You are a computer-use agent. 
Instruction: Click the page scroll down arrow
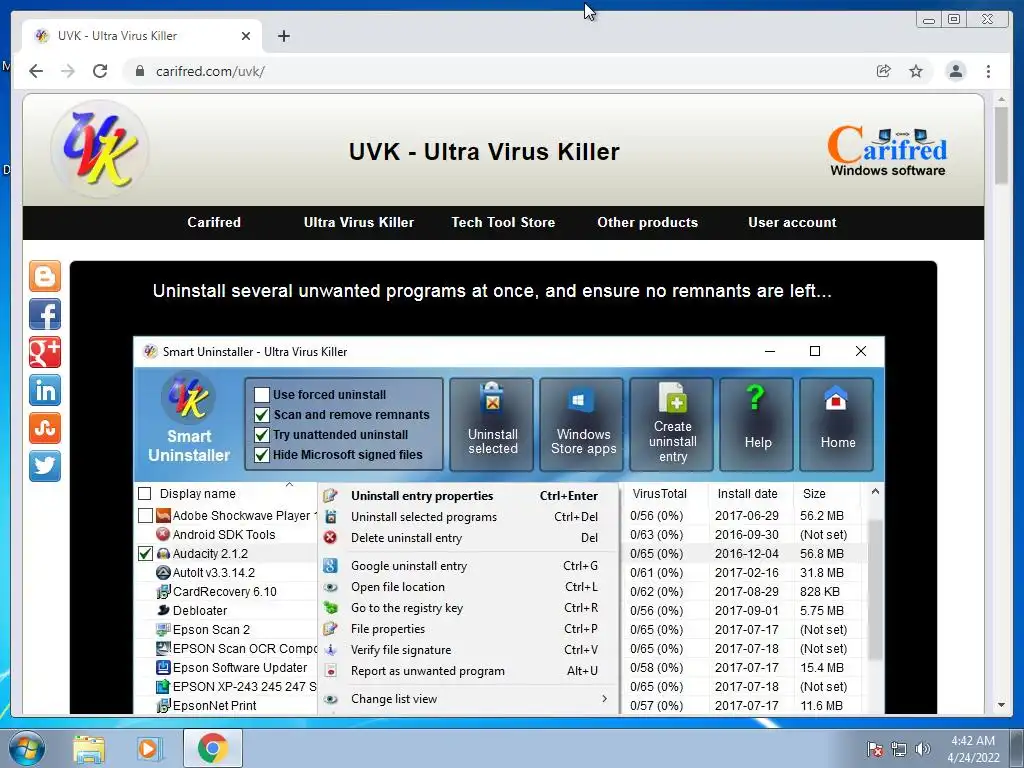tap(1001, 705)
